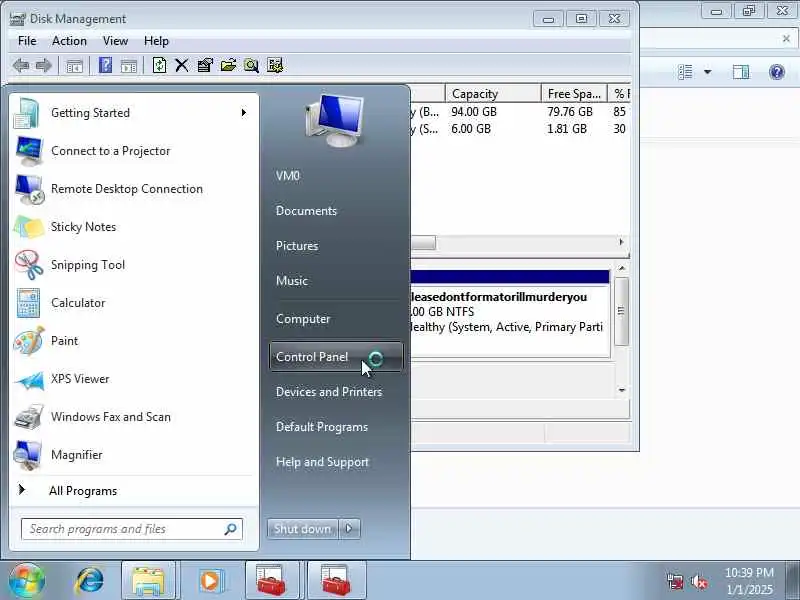Click the Free Space column header

point(574,94)
